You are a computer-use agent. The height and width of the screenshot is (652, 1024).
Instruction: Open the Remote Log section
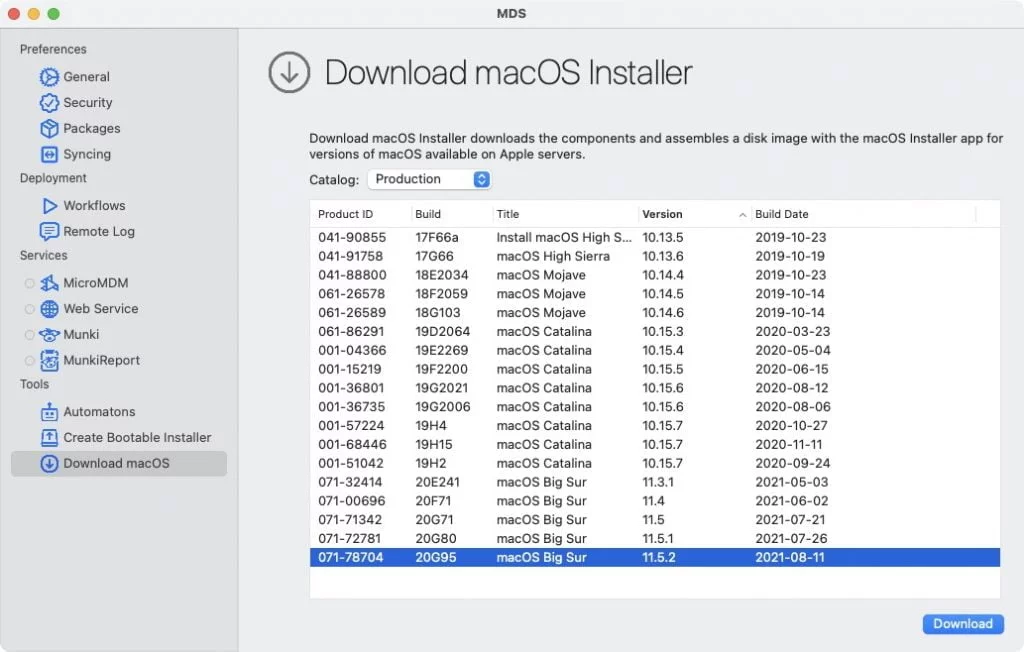[99, 231]
